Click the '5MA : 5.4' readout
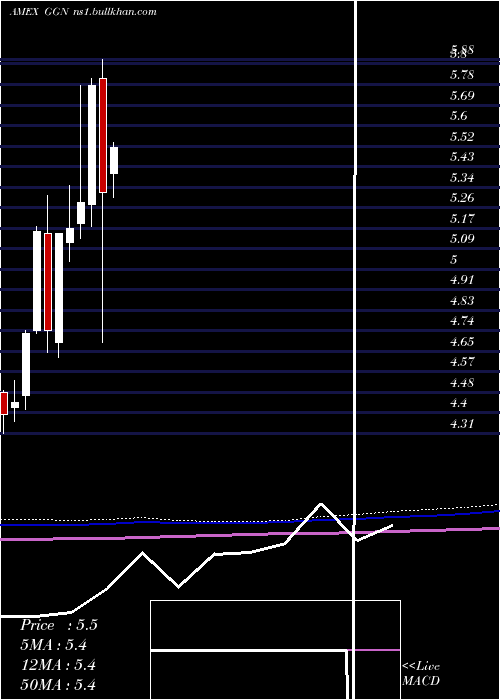500x700 pixels. [x=53, y=645]
